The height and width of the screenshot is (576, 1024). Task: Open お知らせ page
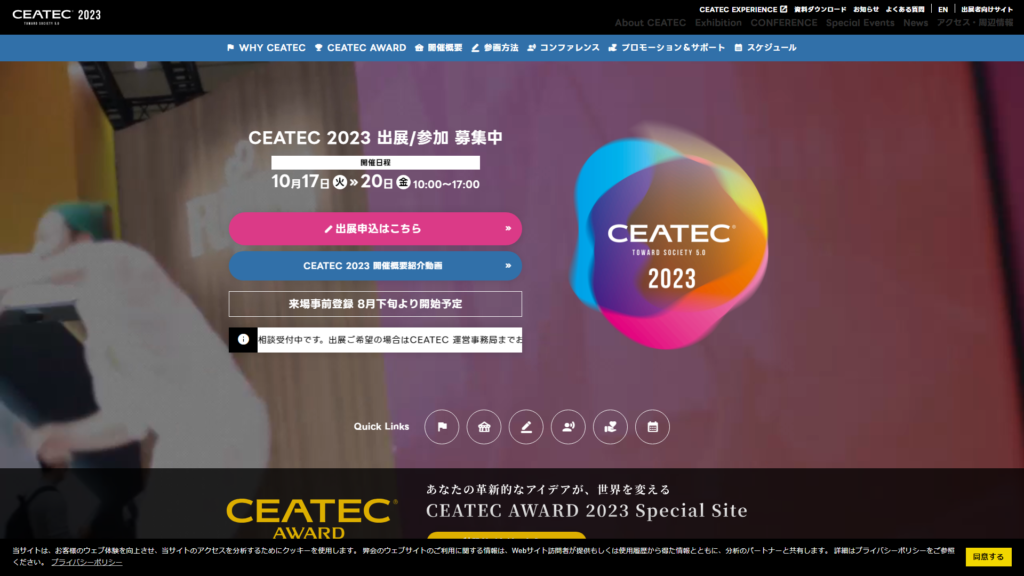(866, 9)
